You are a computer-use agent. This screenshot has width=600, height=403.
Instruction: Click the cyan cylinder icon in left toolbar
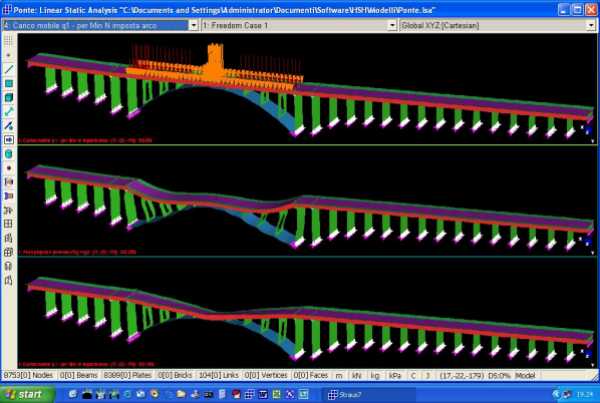8,155
